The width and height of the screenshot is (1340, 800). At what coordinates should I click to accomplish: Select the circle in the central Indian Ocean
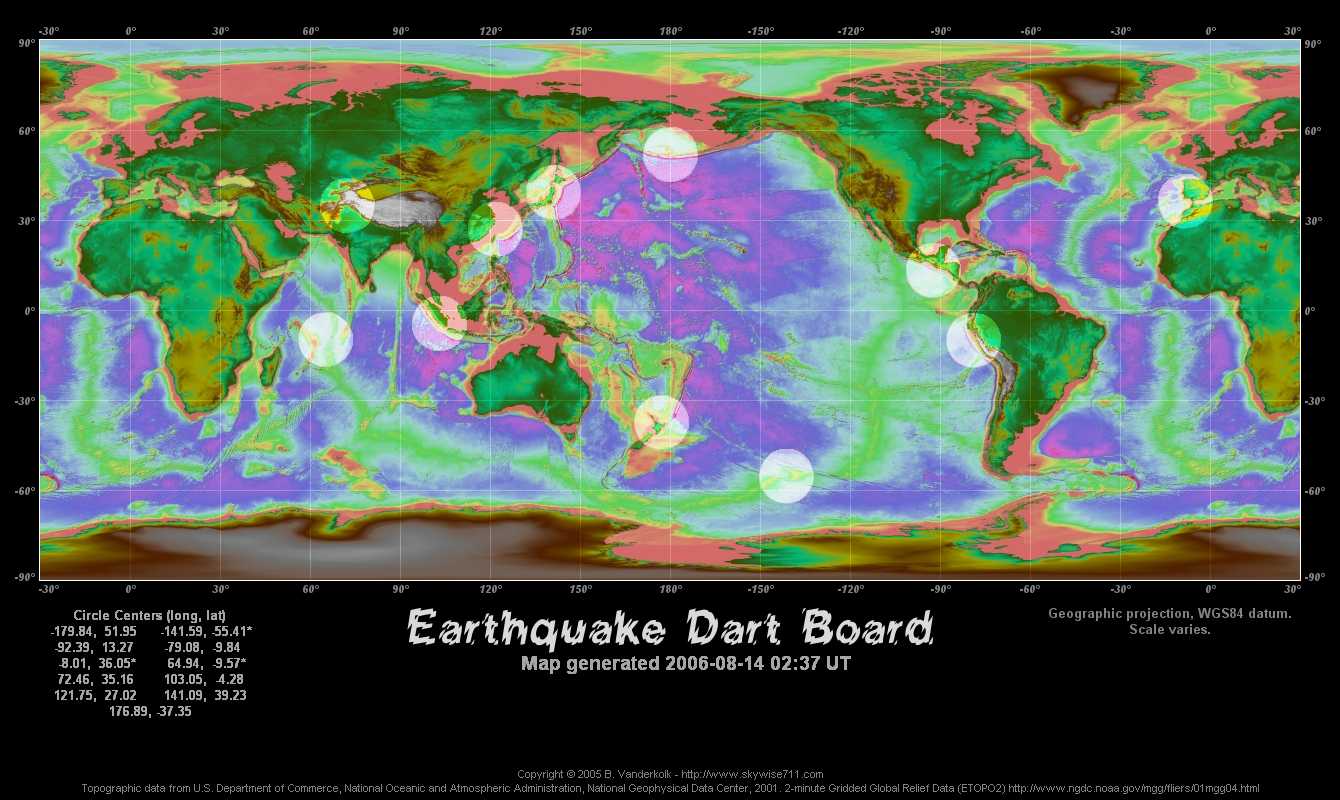pos(325,339)
